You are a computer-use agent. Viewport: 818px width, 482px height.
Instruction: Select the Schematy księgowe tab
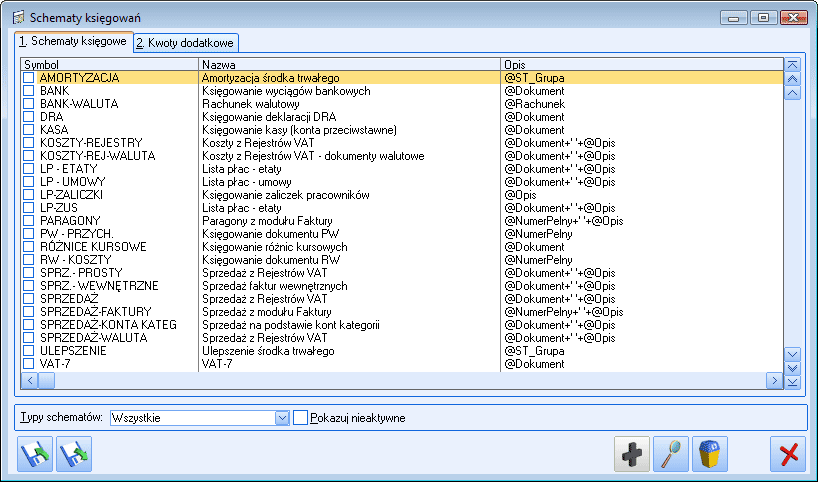point(73,42)
